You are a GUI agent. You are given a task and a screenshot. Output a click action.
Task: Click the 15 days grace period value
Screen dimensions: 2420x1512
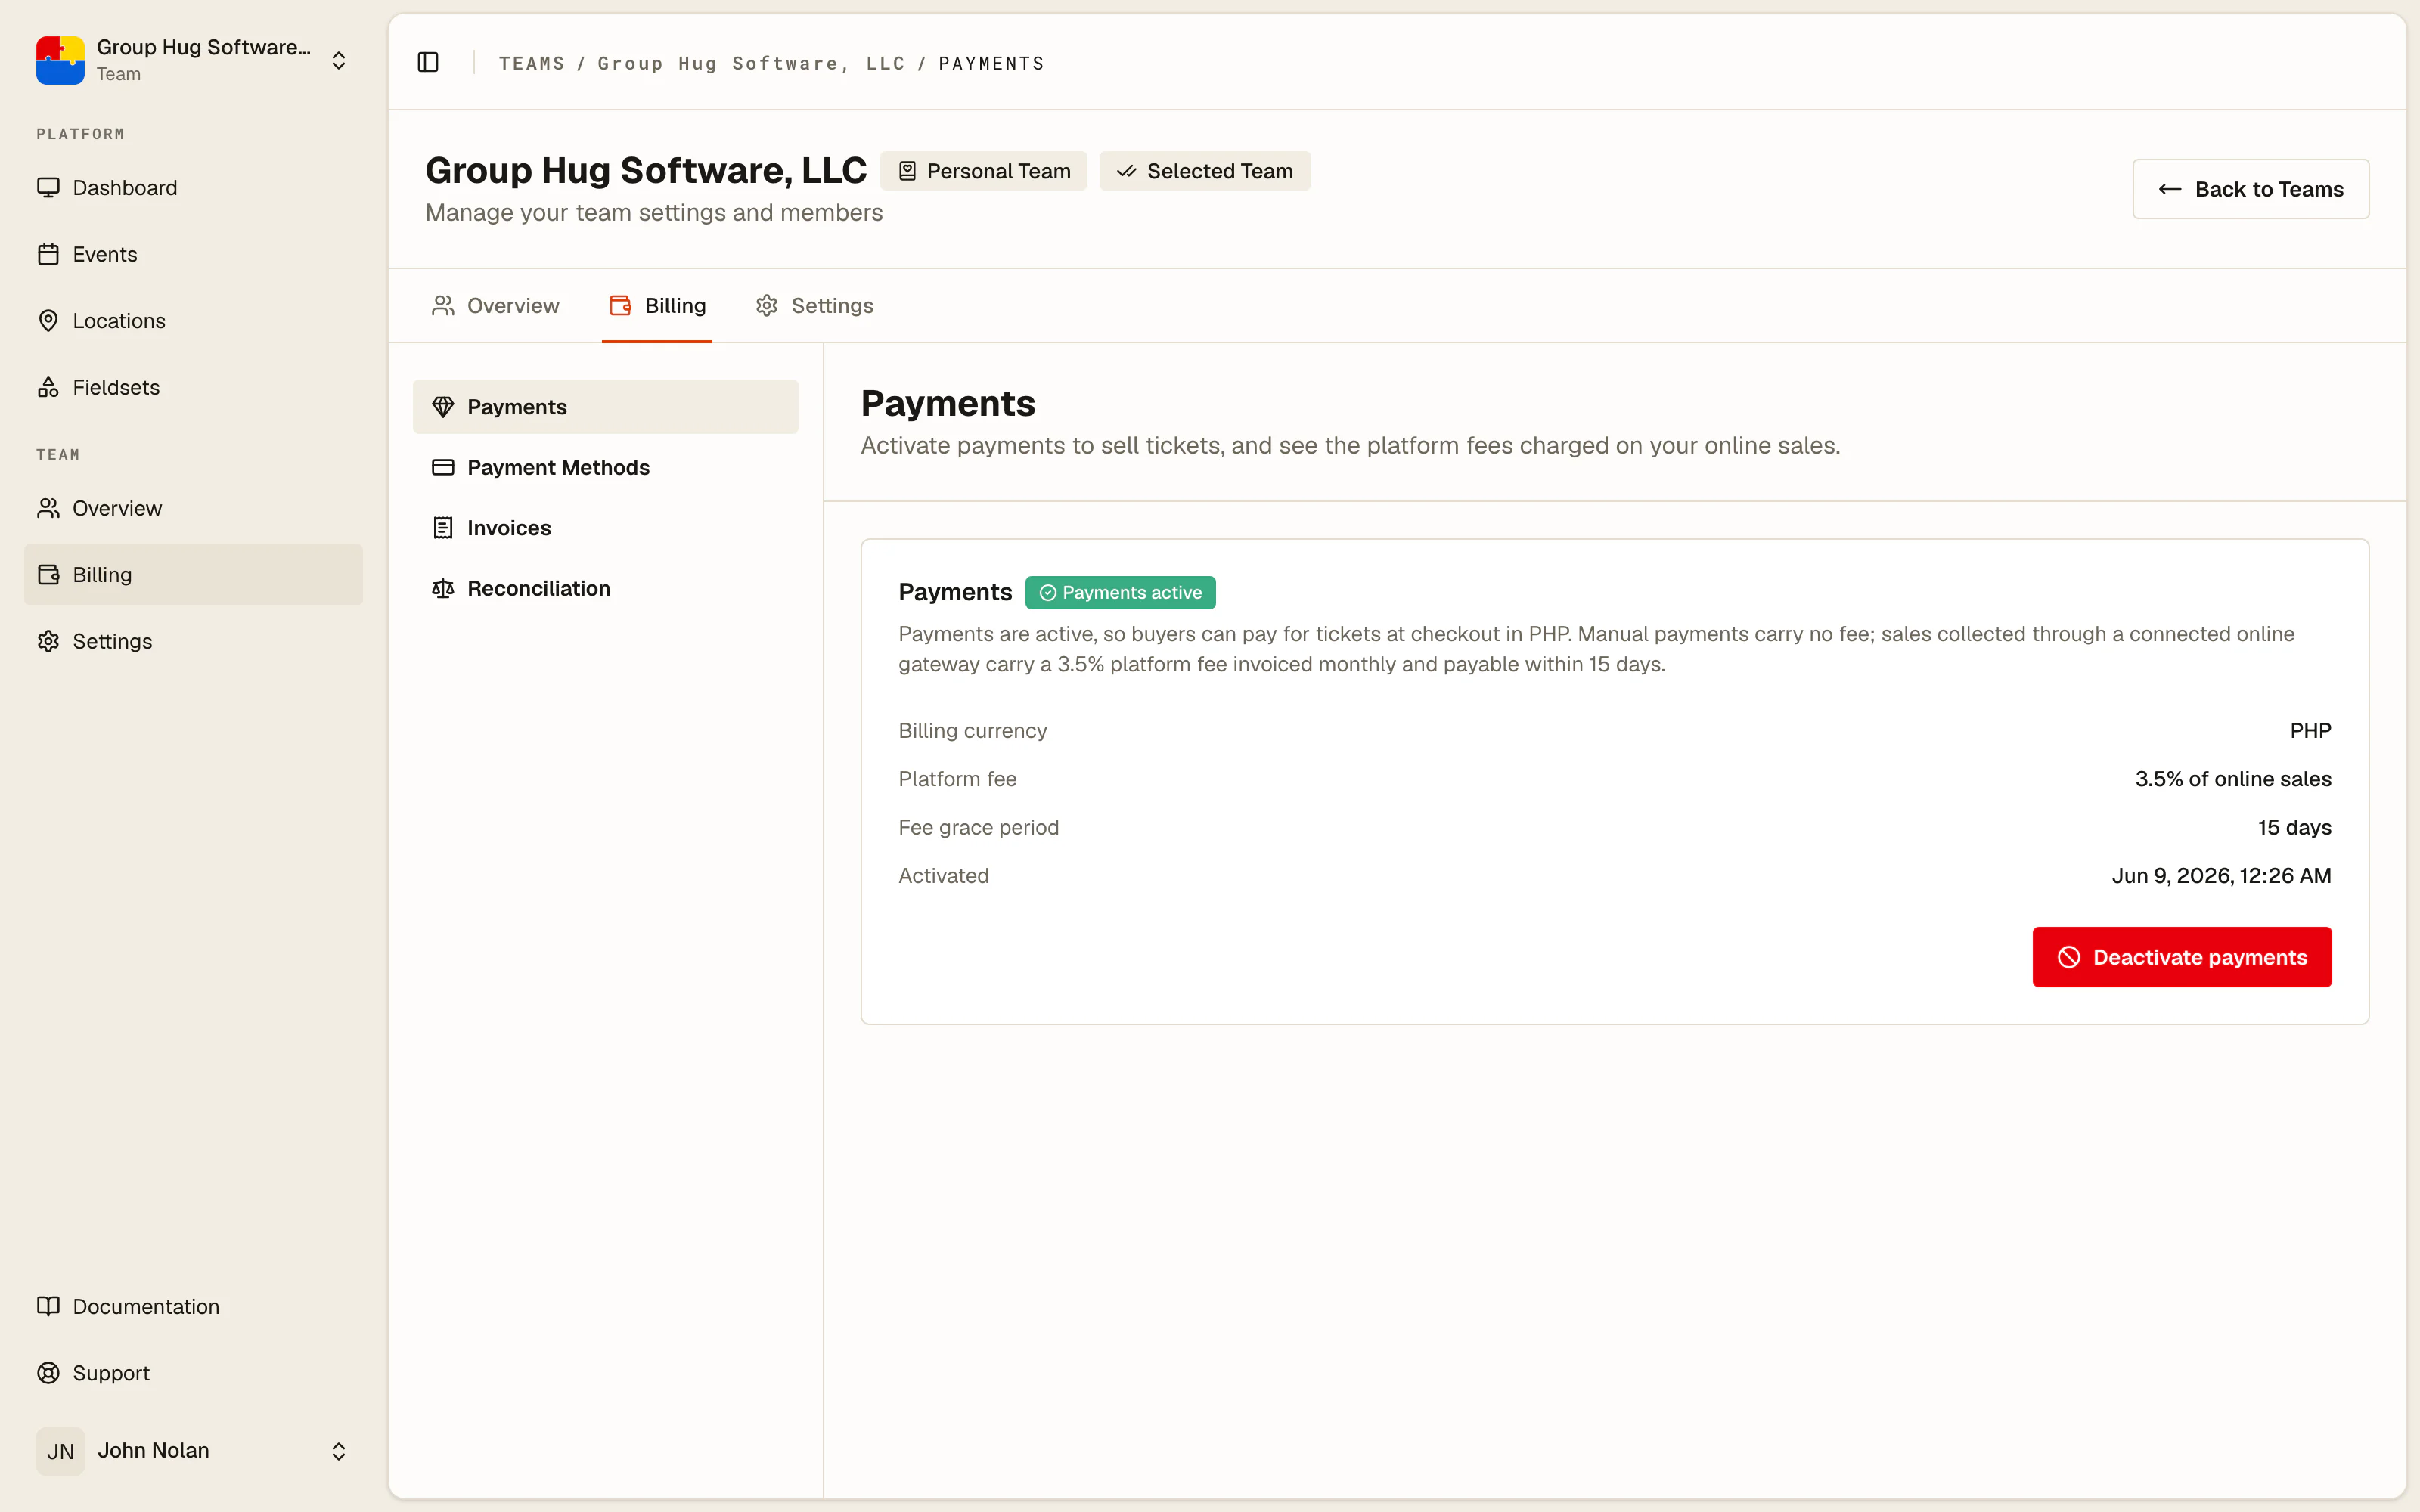pos(2294,827)
